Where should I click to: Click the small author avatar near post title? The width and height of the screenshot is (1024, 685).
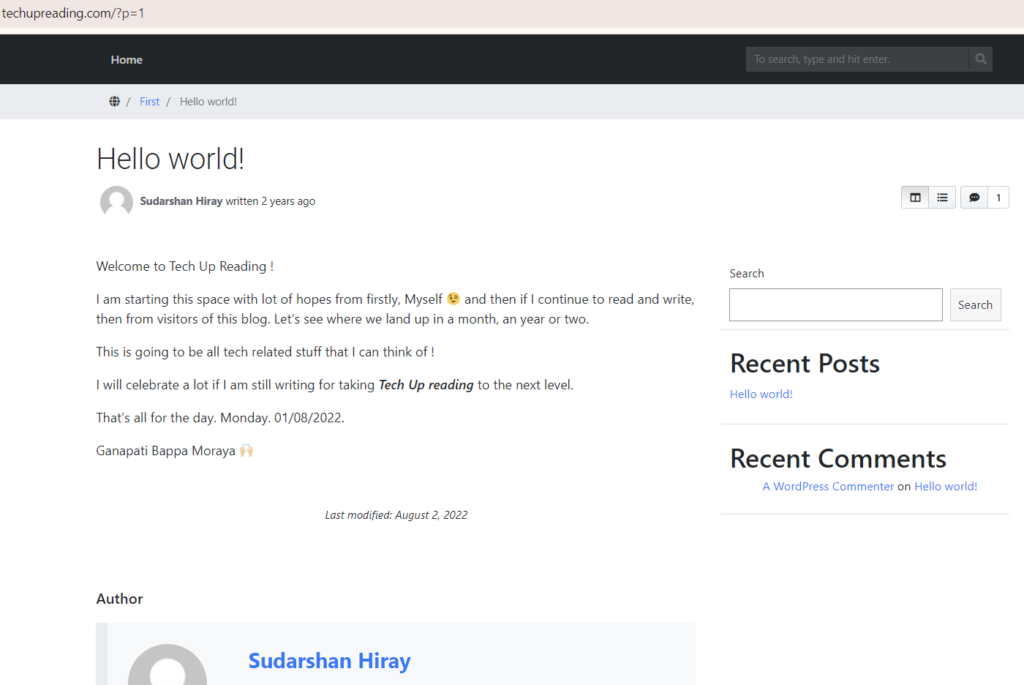click(x=116, y=201)
